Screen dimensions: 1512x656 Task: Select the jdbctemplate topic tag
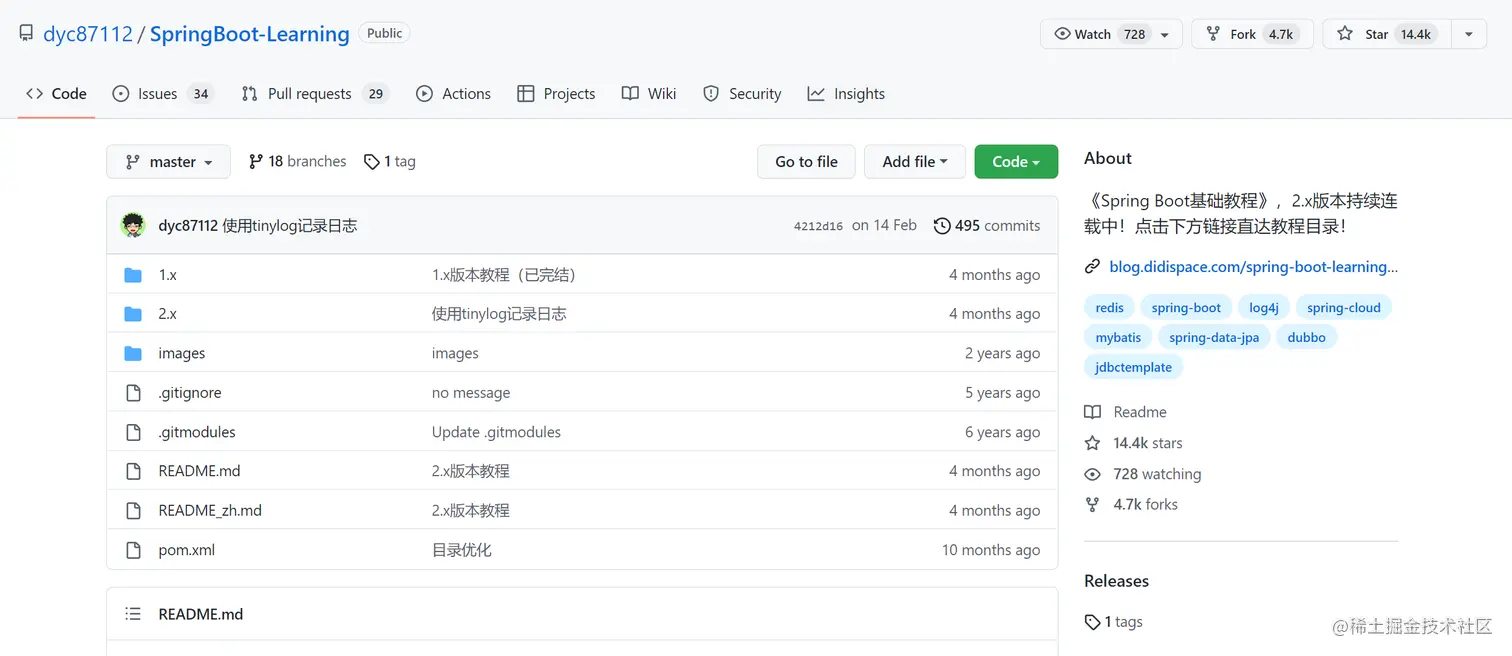[1133, 367]
